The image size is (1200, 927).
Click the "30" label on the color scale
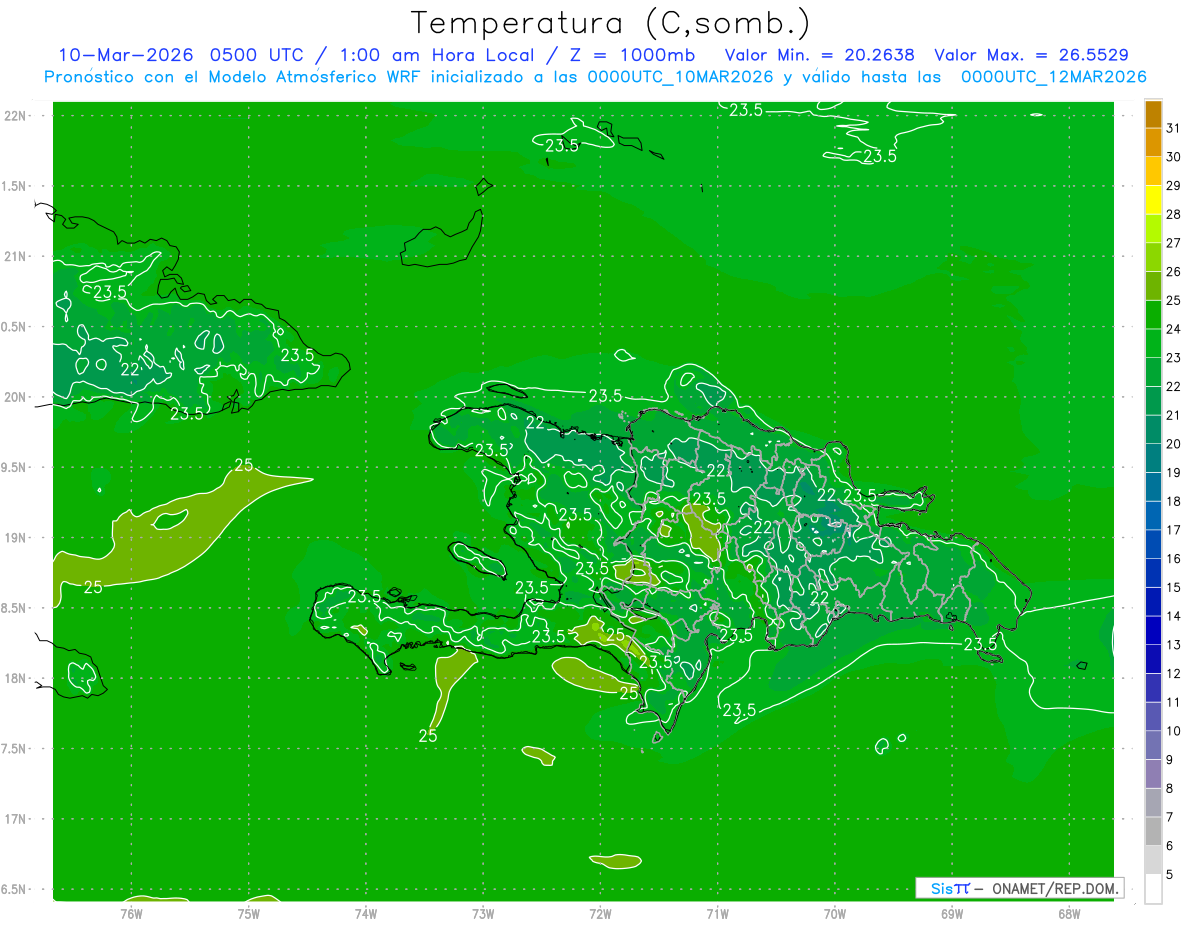click(x=1173, y=157)
